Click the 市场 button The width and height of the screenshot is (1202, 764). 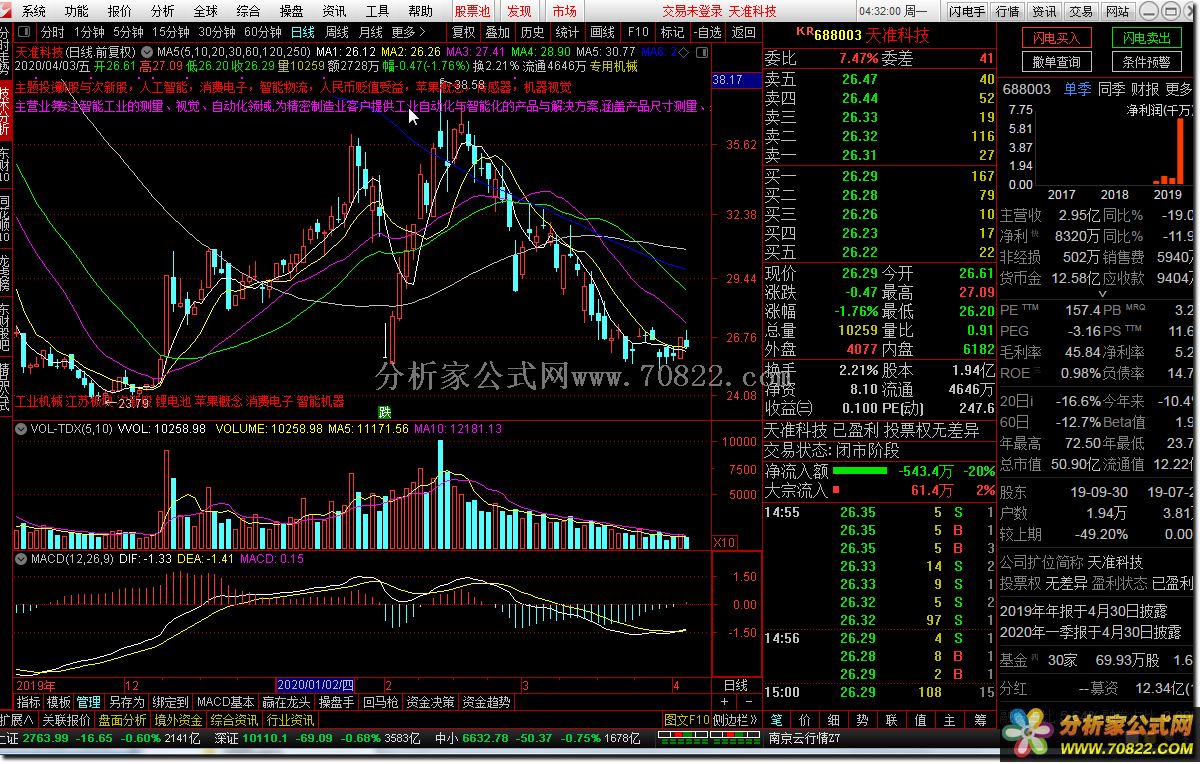[x=564, y=11]
